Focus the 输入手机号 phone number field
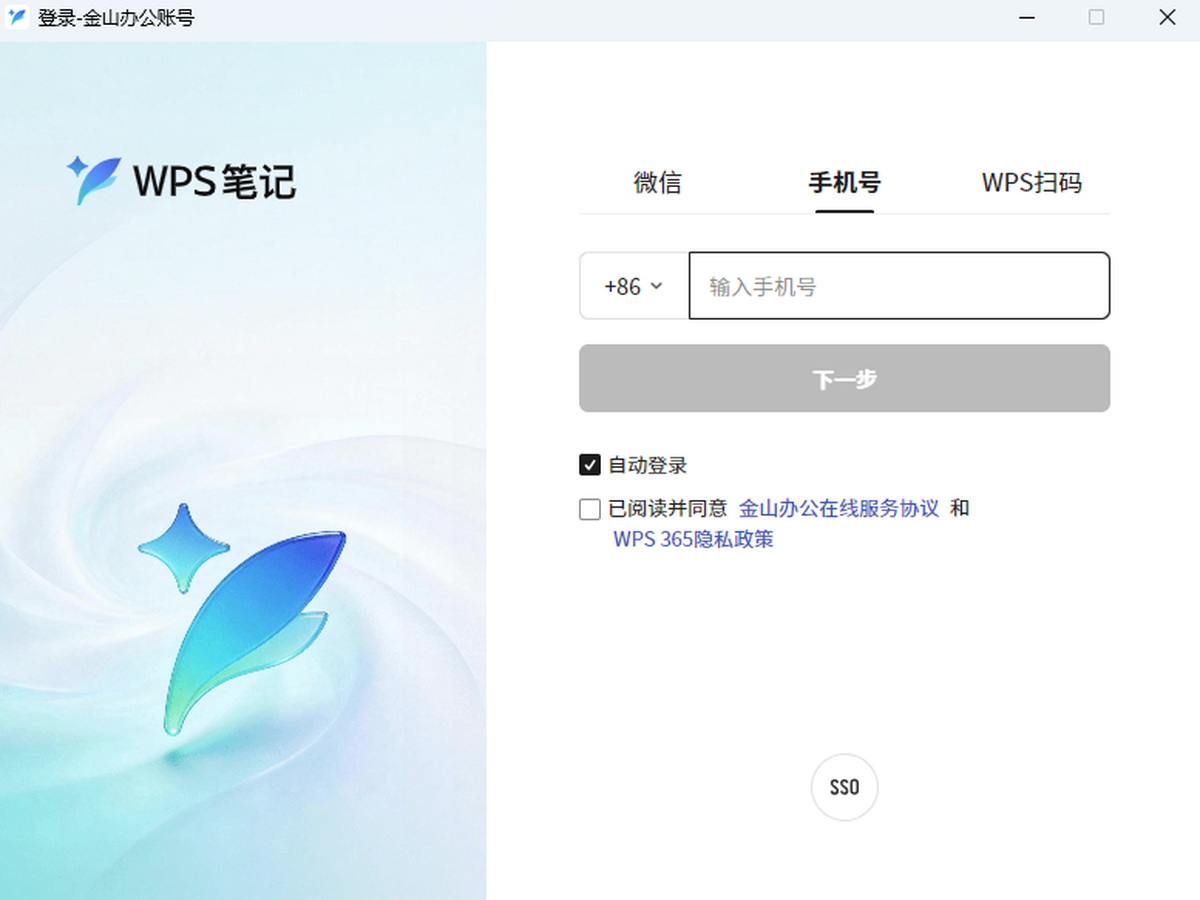The width and height of the screenshot is (1200, 900). point(899,286)
